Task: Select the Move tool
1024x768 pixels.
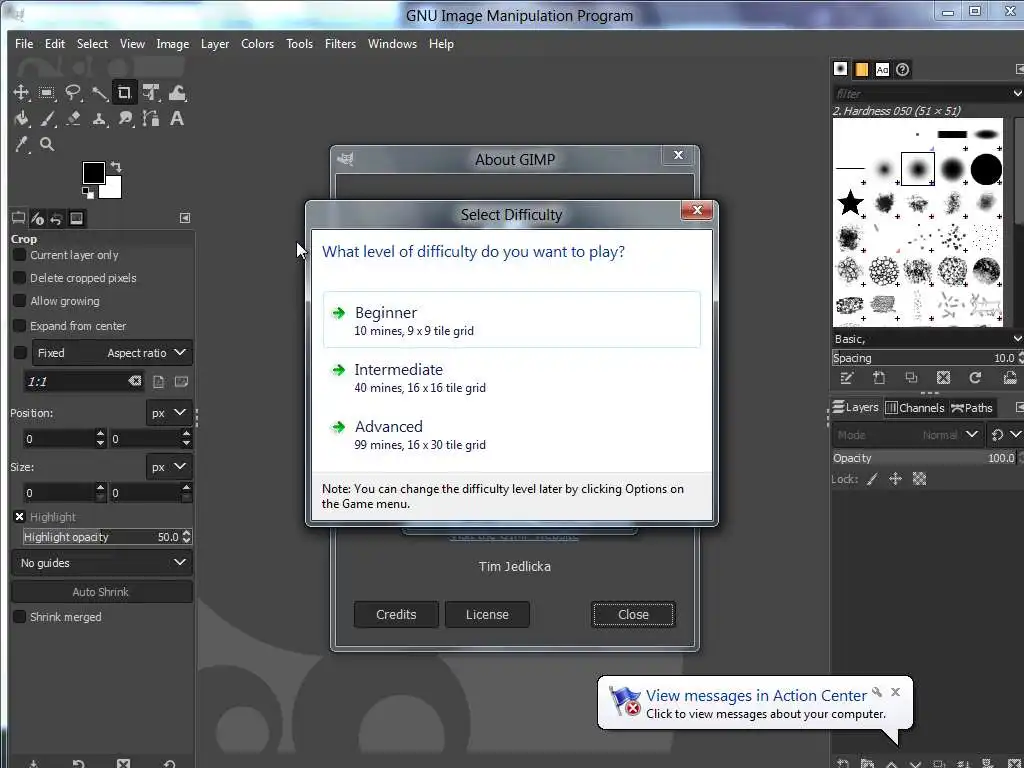Action: [x=21, y=93]
